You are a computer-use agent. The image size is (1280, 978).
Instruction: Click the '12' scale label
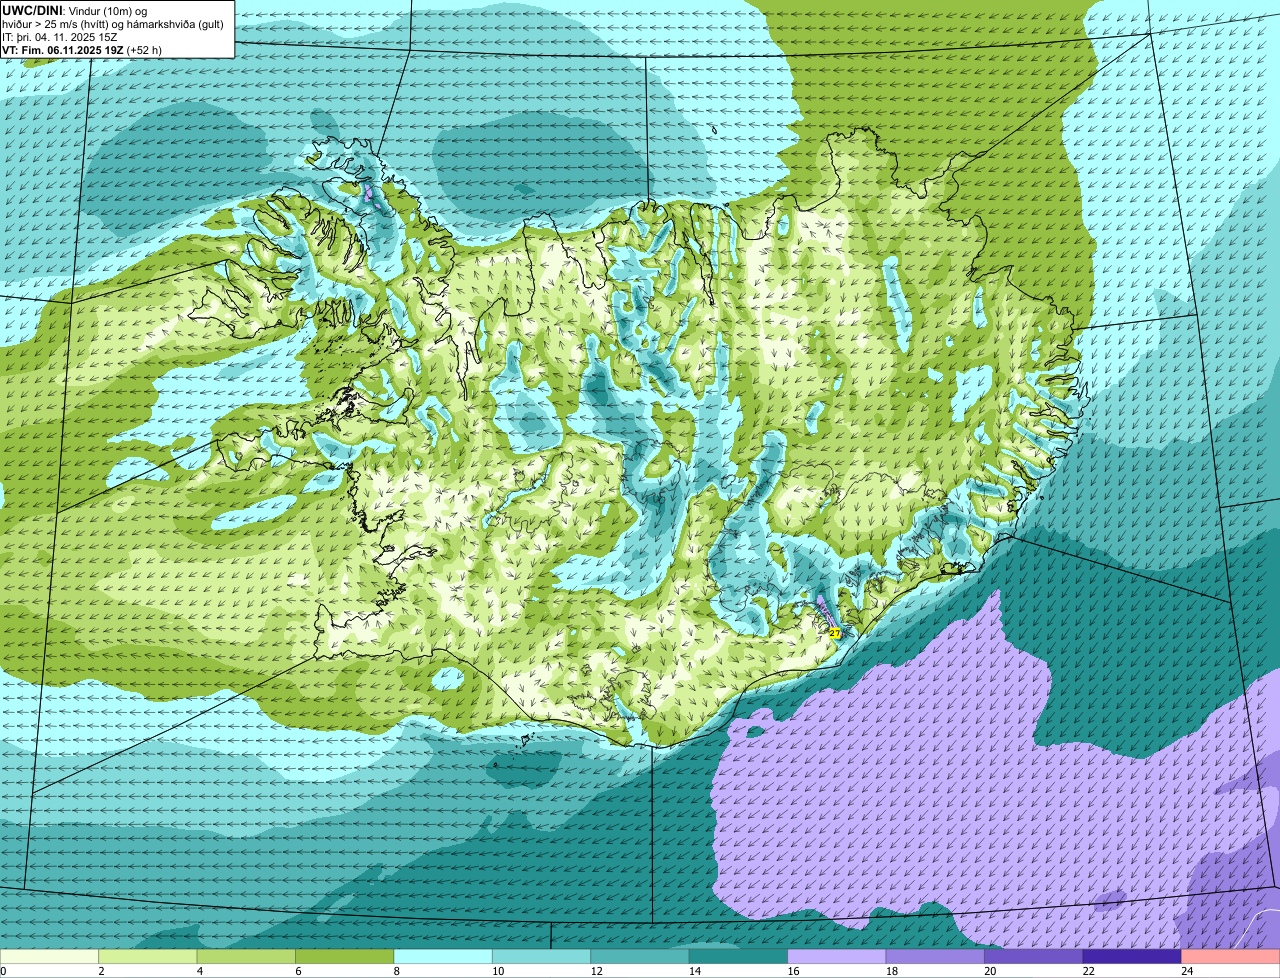[597, 971]
